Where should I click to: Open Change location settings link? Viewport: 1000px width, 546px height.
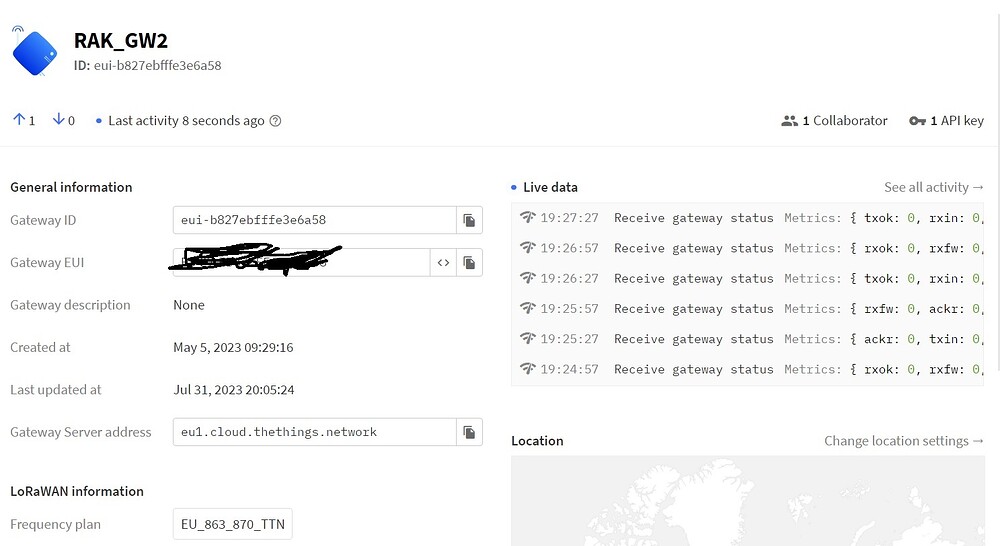904,441
